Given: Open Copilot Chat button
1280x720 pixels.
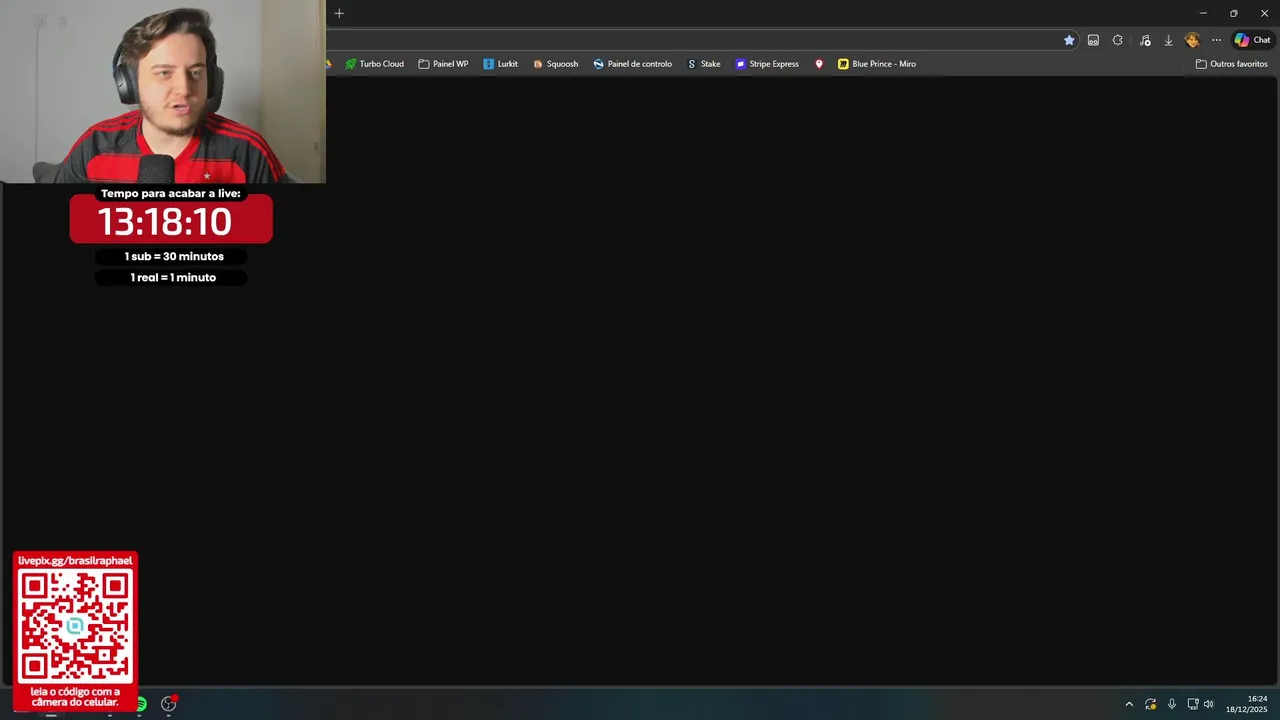Looking at the screenshot, I should click(1252, 40).
